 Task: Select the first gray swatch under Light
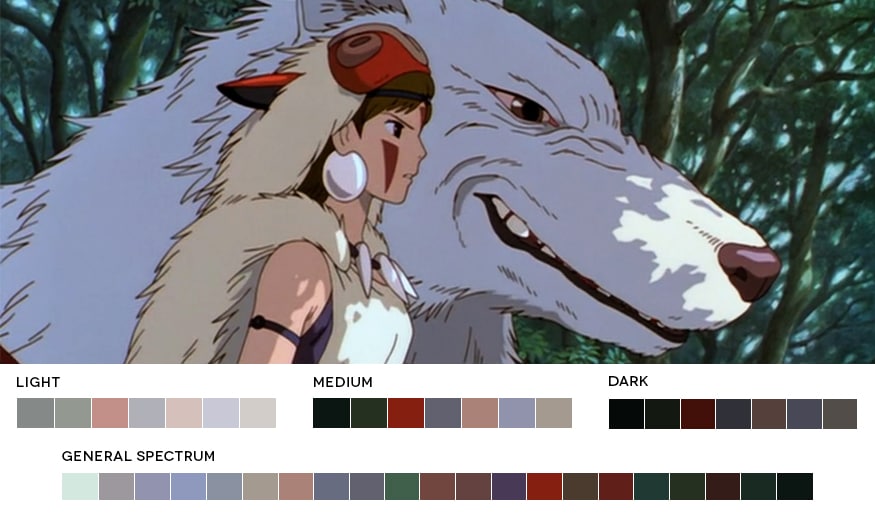(35, 413)
